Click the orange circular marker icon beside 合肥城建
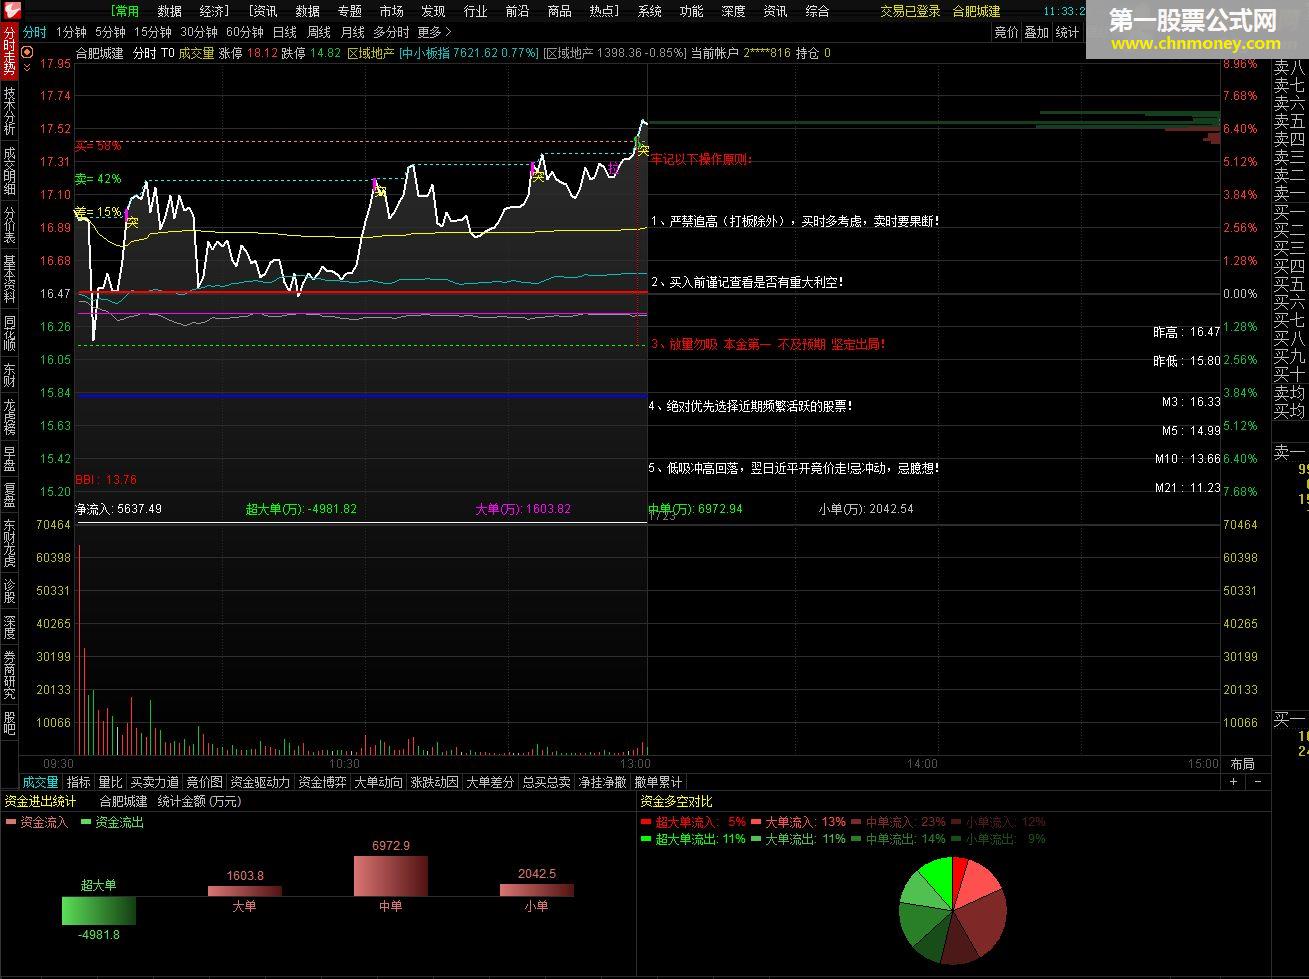 point(26,51)
